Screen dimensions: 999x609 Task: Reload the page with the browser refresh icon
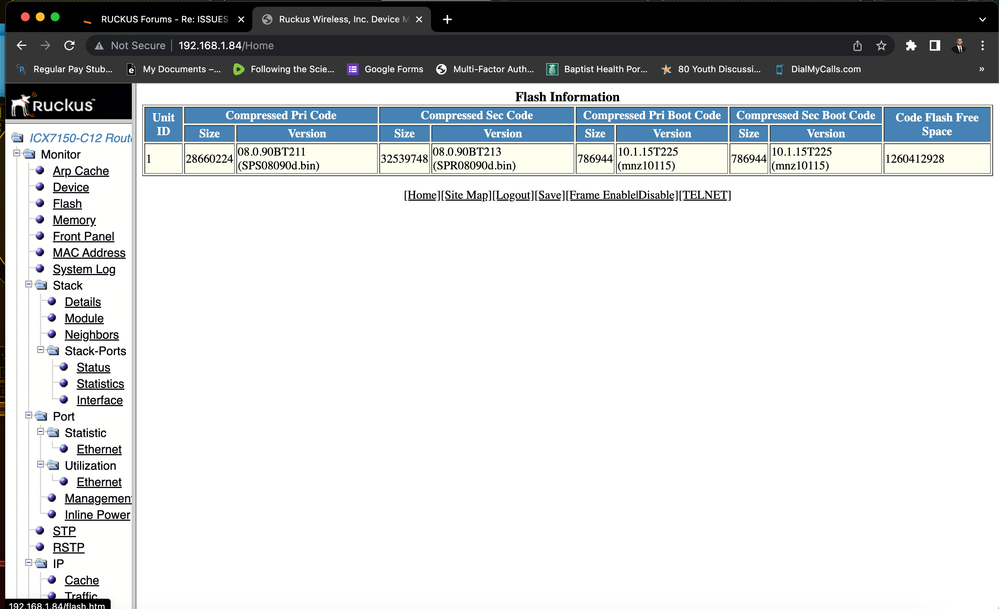coord(69,45)
